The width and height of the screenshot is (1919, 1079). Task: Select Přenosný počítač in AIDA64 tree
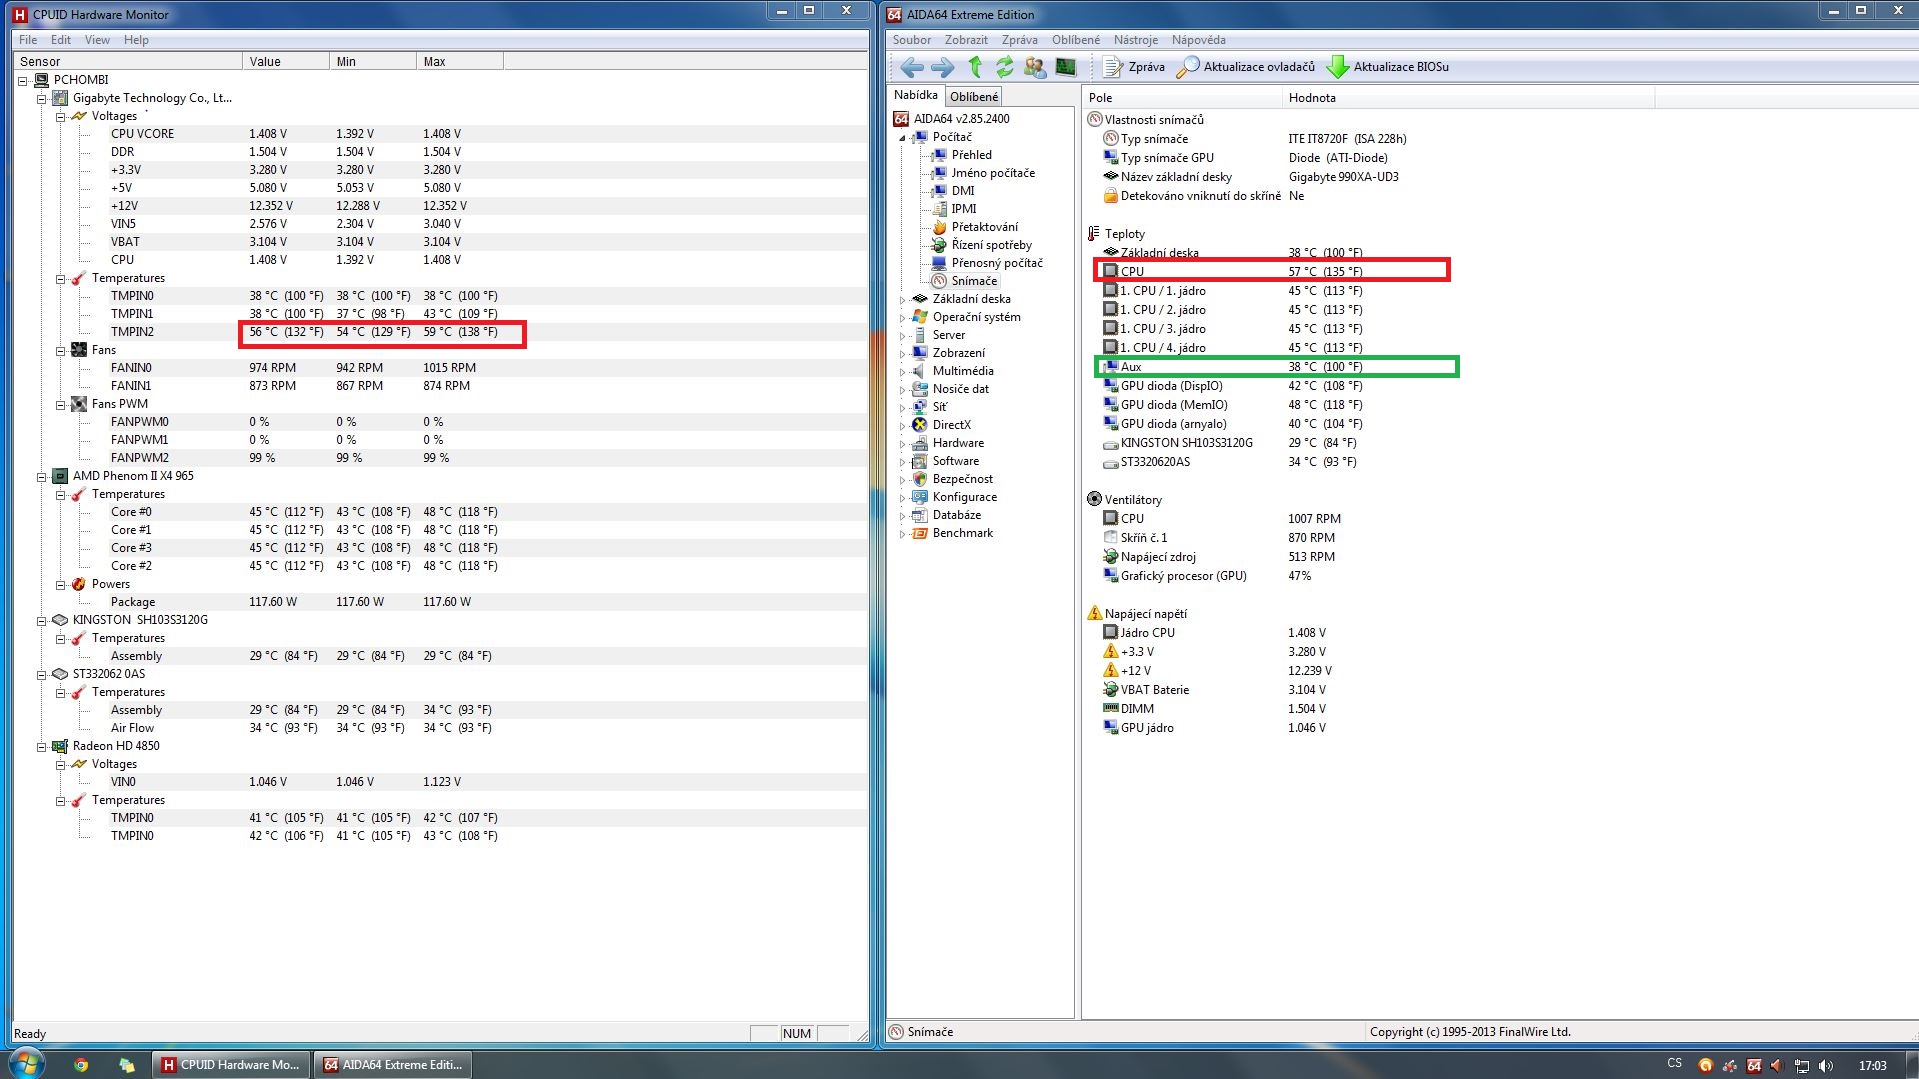tap(997, 263)
